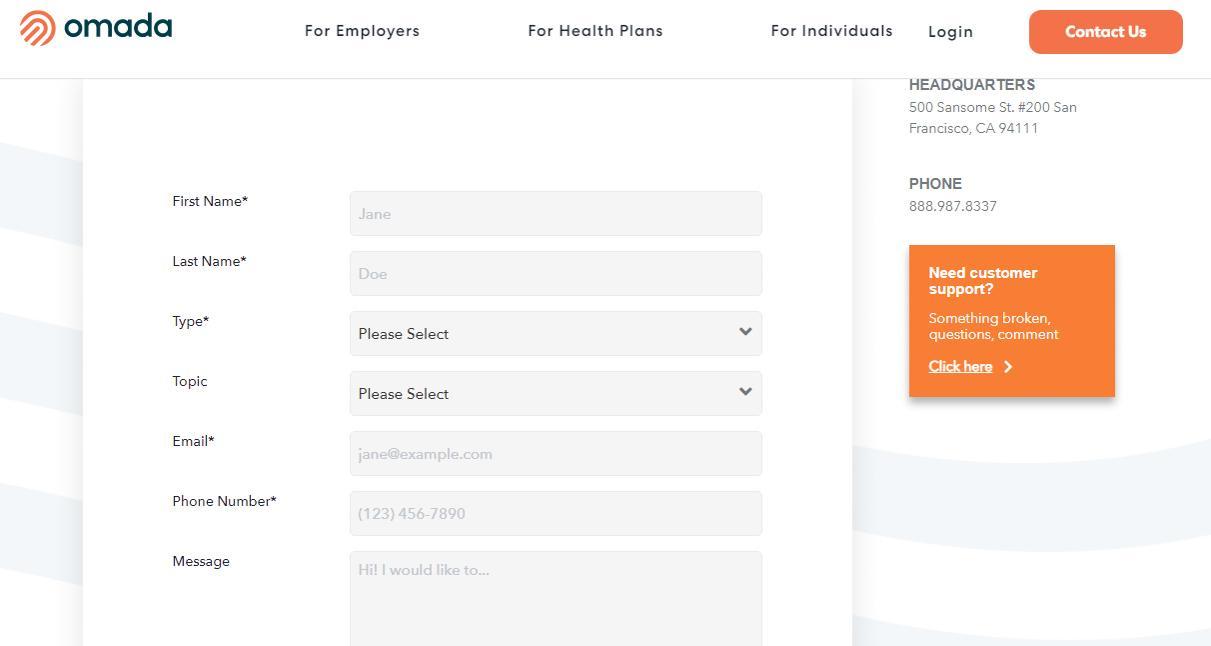This screenshot has height=646, width=1211.
Task: Click the orange Omada spiral mark
Action: click(x=36, y=27)
